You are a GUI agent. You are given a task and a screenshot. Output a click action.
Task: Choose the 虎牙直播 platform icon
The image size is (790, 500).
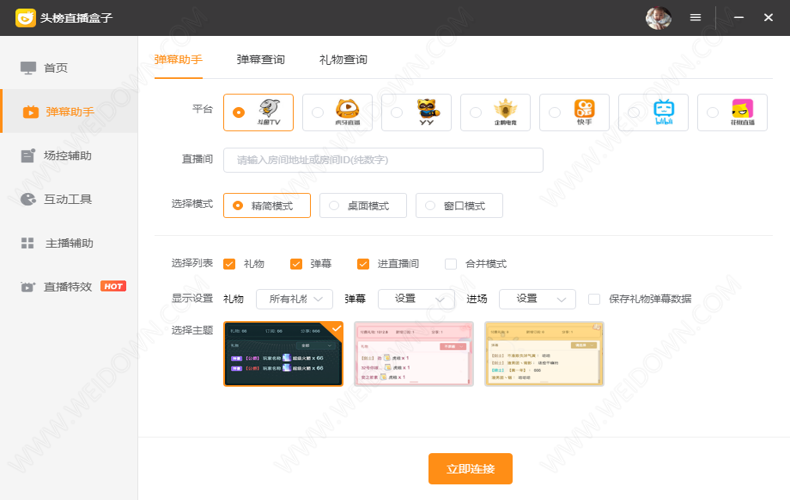337,112
